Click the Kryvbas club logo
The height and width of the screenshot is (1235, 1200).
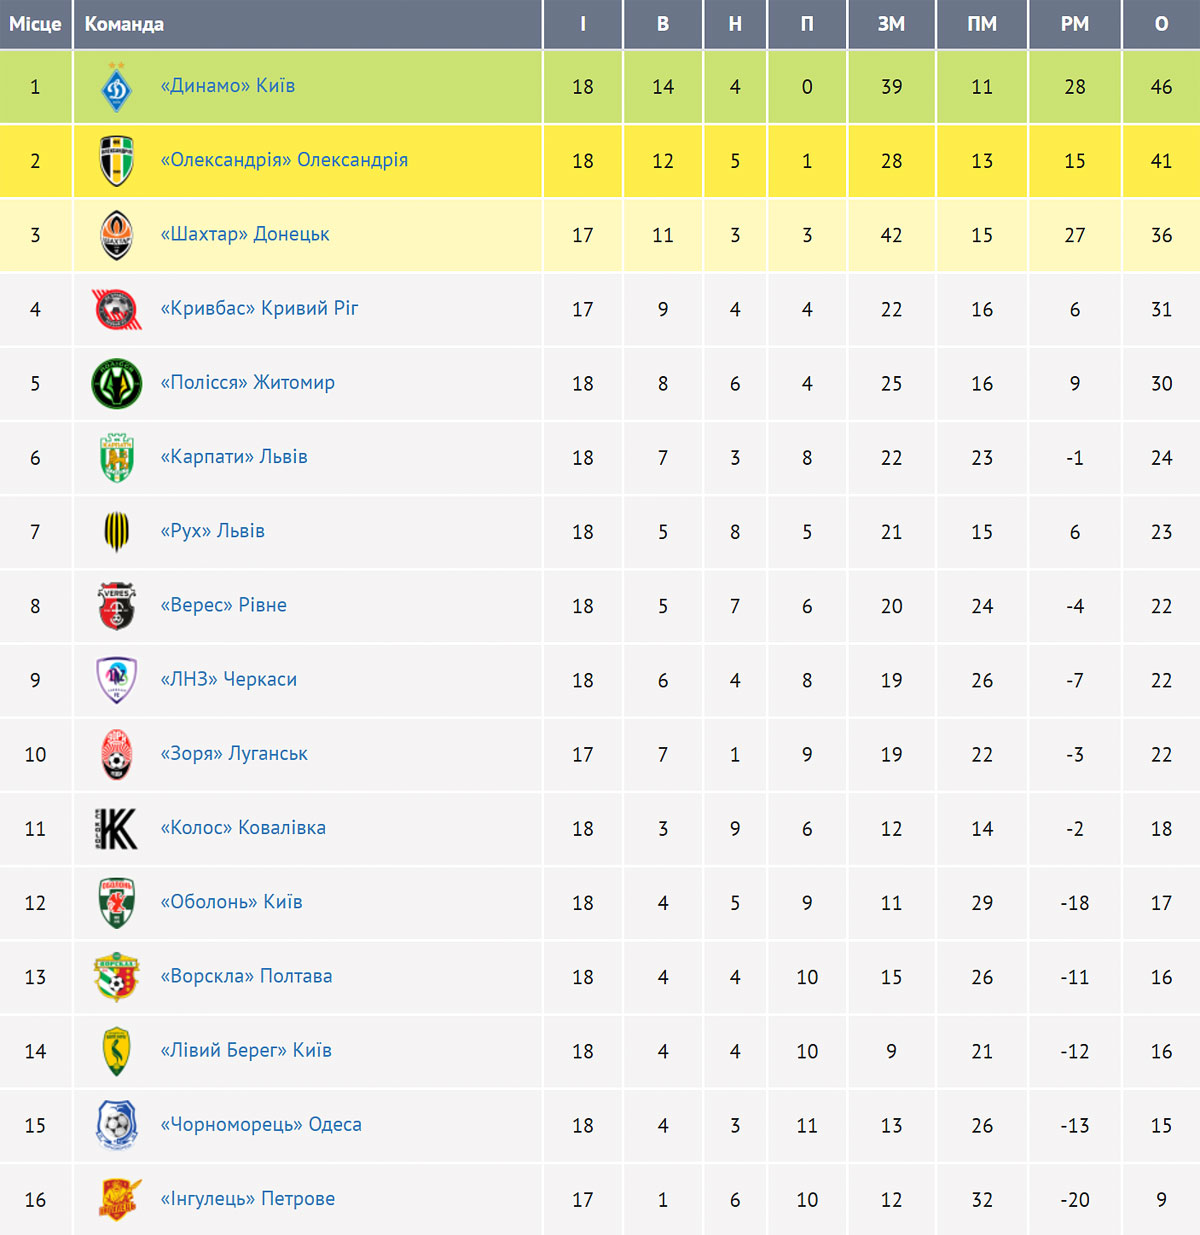tap(117, 309)
